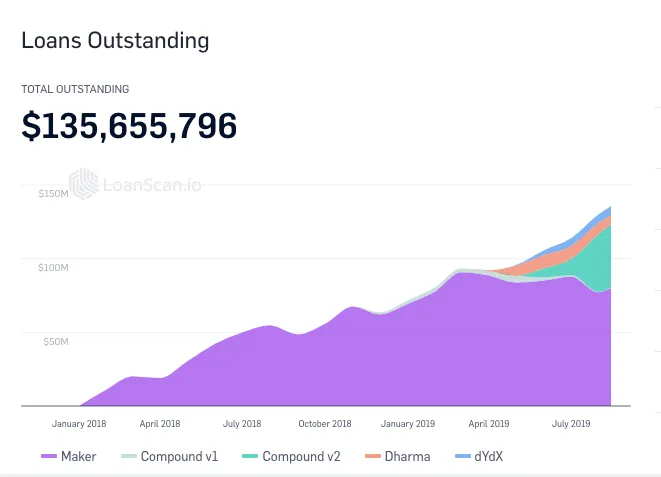Click the $135,655,796 total outstanding figure
Image resolution: width=661 pixels, height=477 pixels.
[129, 126]
